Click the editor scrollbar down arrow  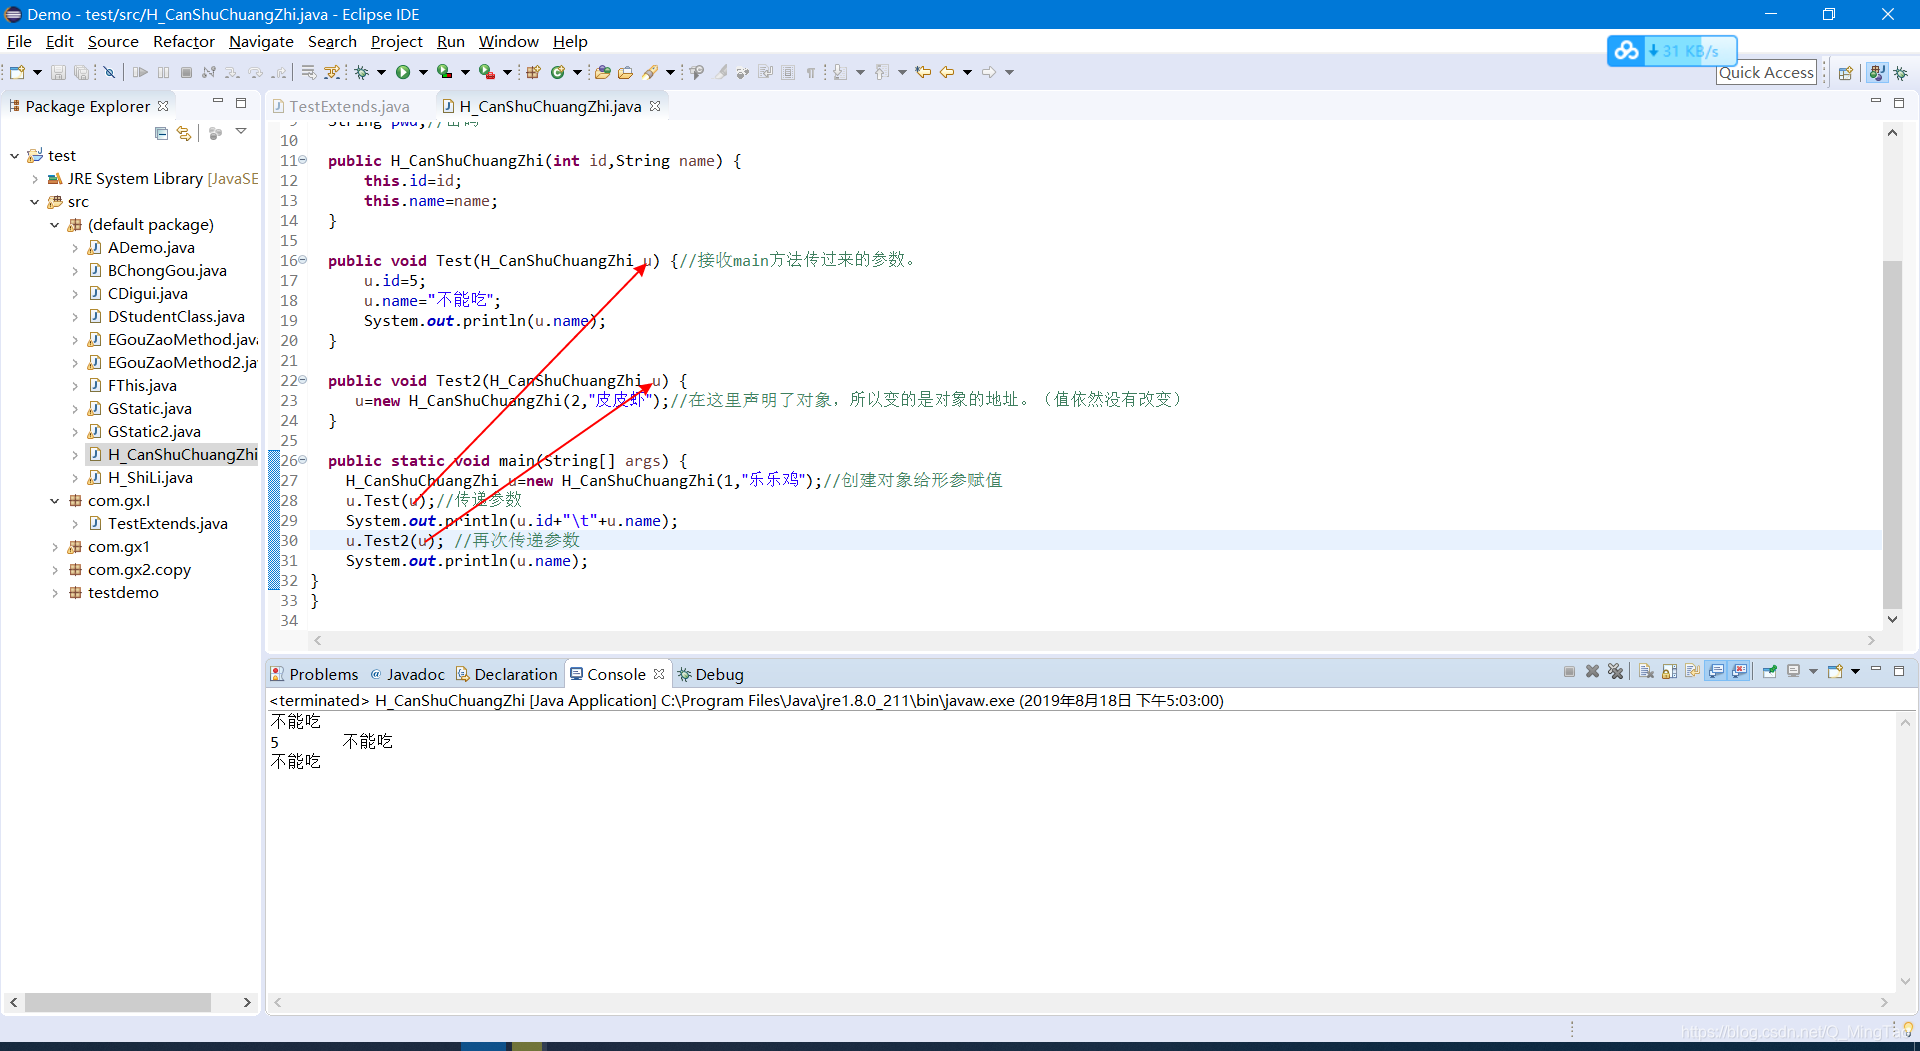pos(1892,619)
